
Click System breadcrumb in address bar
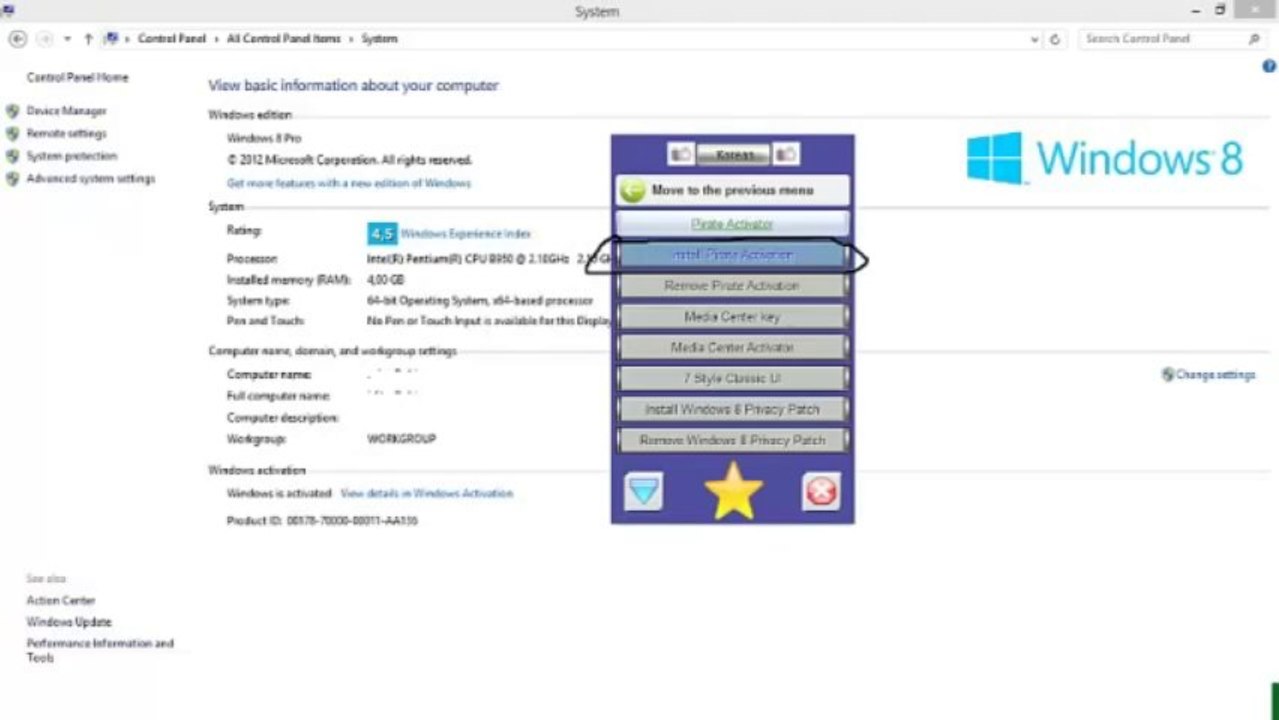380,39
